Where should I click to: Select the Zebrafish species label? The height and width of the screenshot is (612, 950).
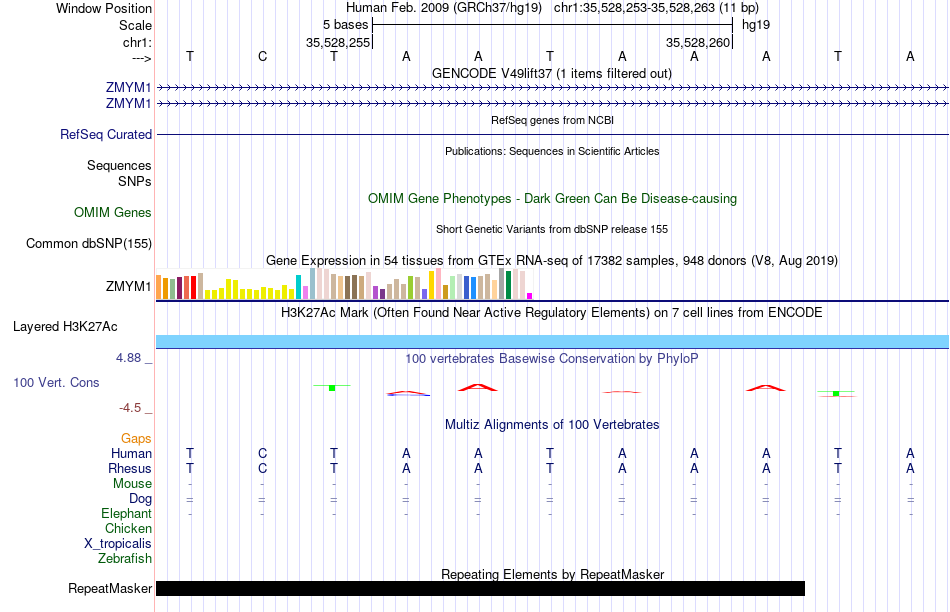click(125, 558)
